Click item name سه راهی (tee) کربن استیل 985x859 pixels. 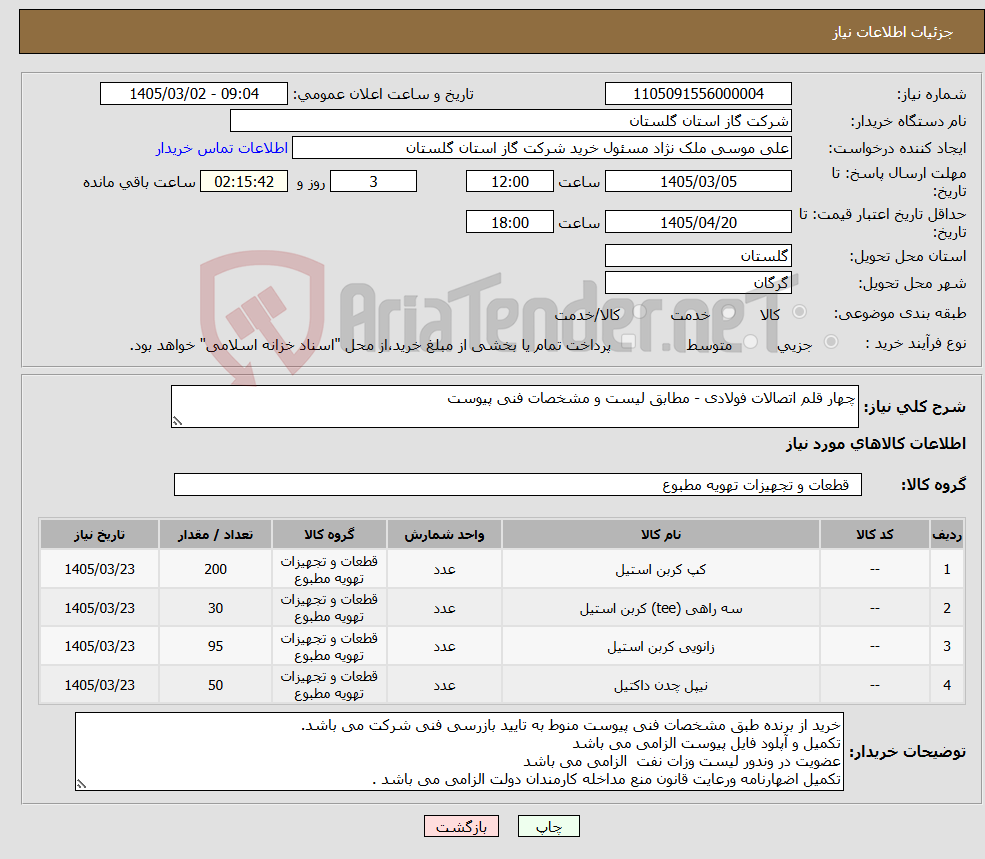coord(661,608)
